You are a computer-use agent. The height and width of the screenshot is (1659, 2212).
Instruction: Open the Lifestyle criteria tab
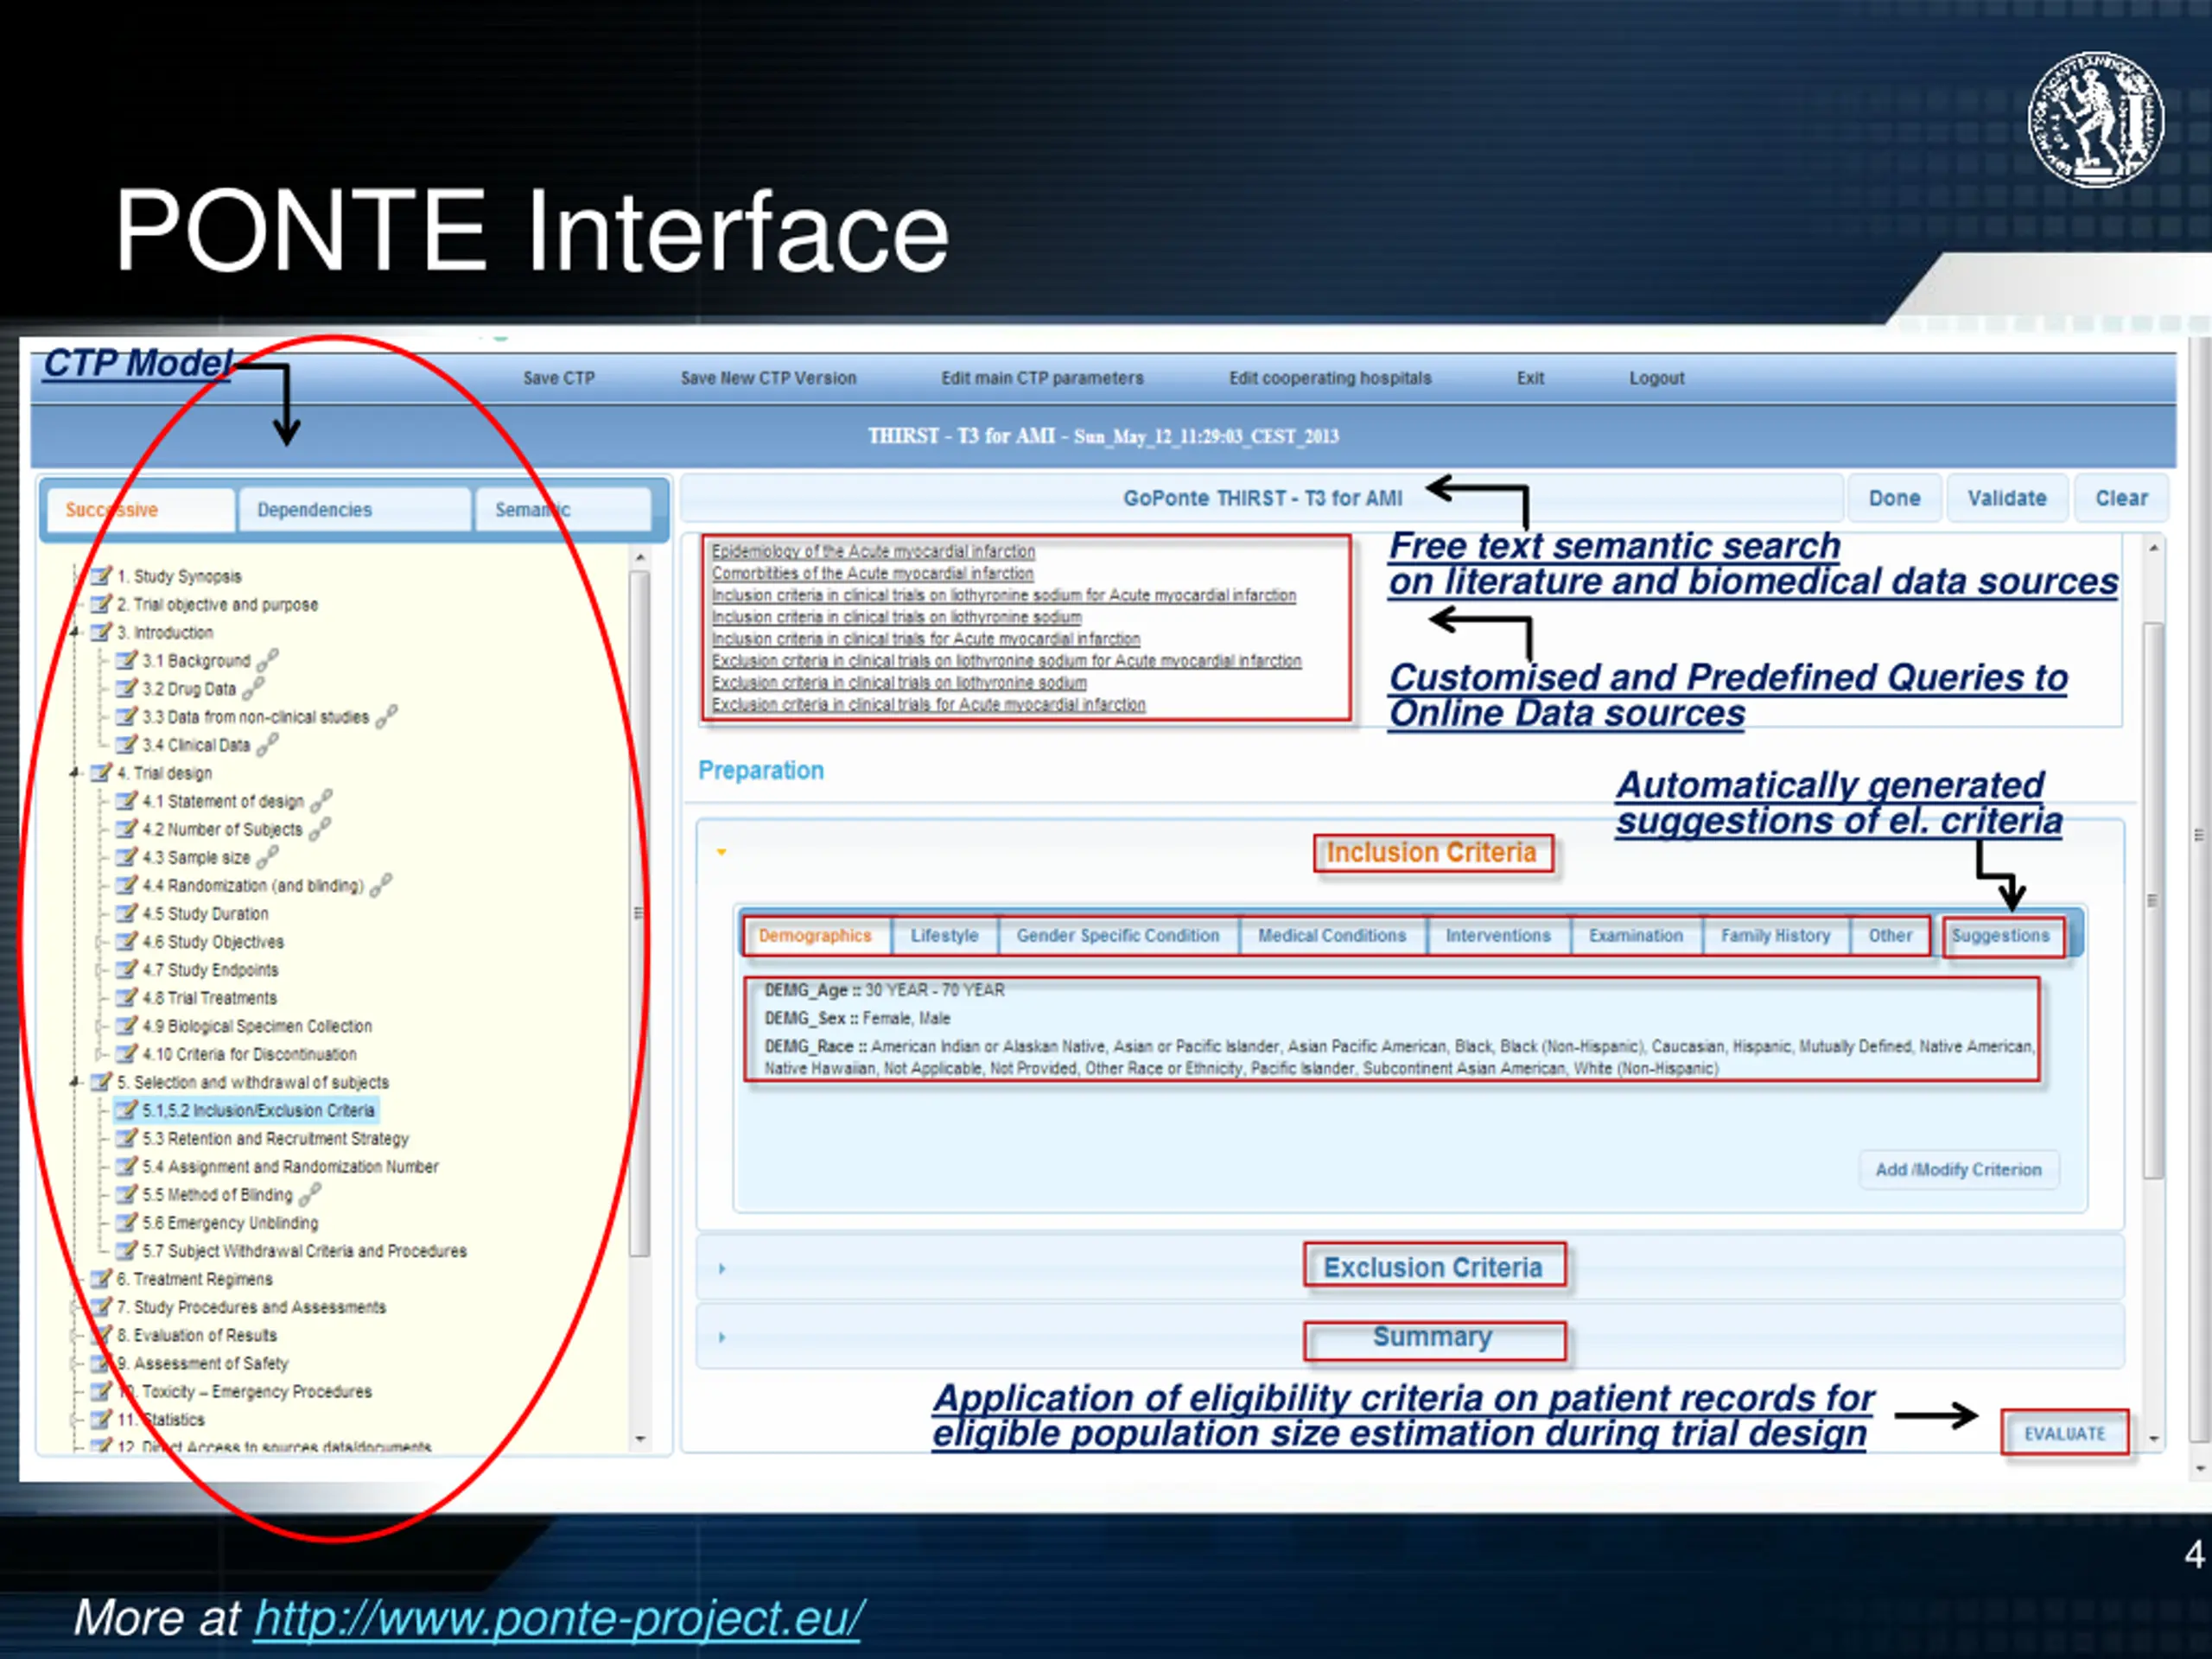(945, 936)
